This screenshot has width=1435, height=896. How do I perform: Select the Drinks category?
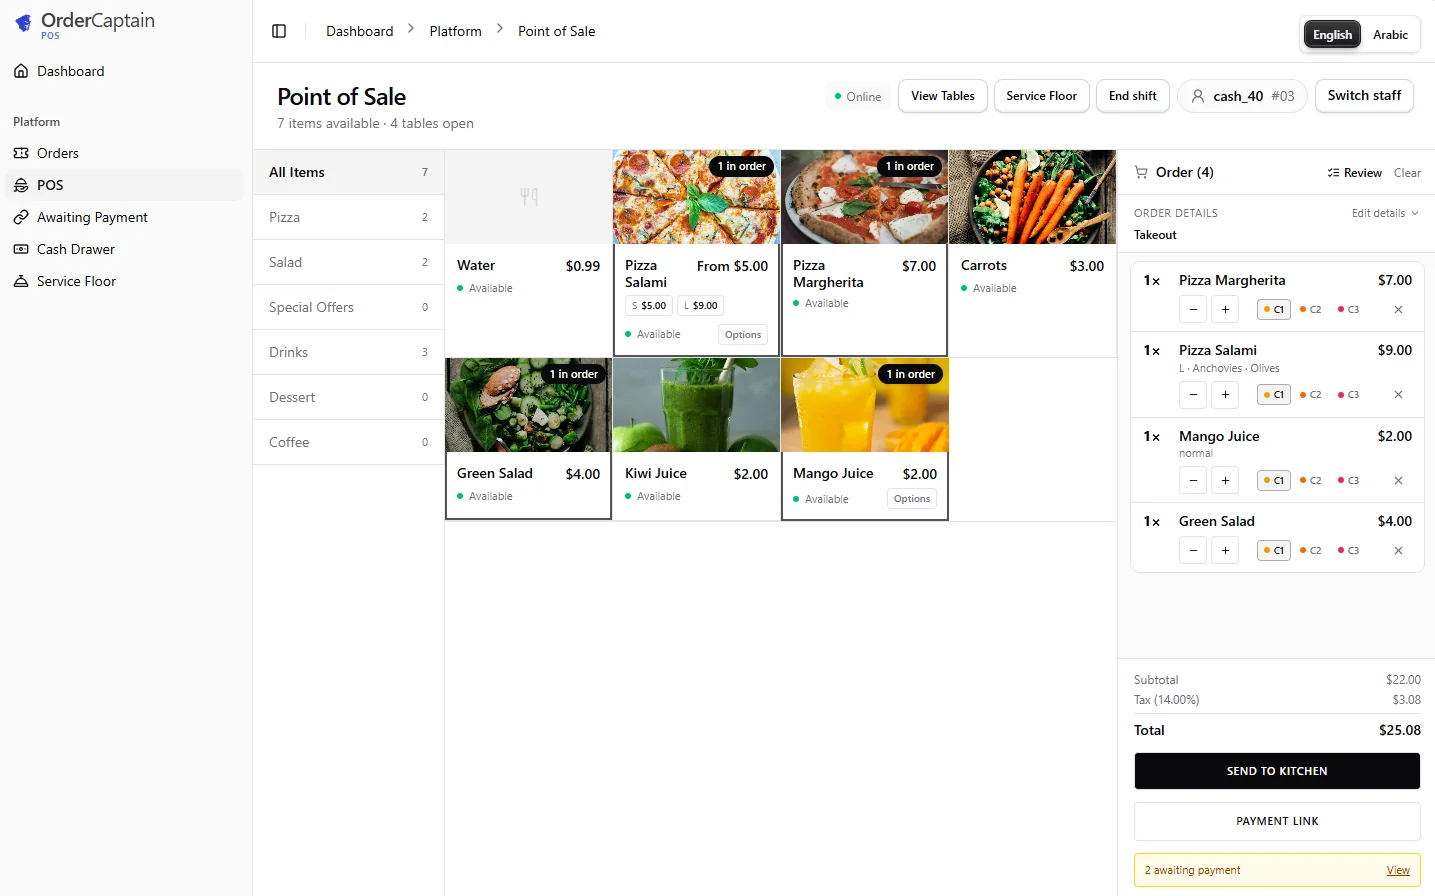click(x=348, y=352)
